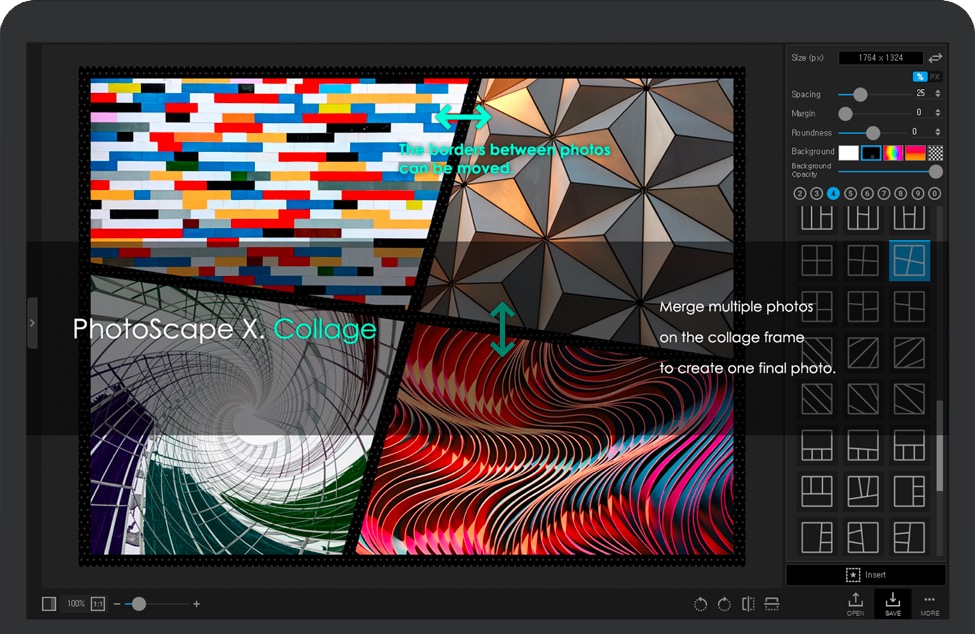Click the flip horizontal icon
This screenshot has height=634, width=975.
(x=748, y=604)
